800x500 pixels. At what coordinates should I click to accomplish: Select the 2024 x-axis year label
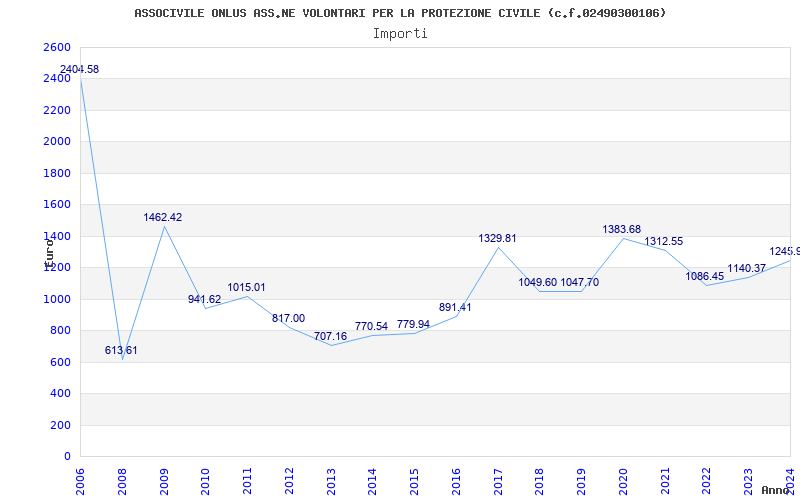[x=790, y=476]
